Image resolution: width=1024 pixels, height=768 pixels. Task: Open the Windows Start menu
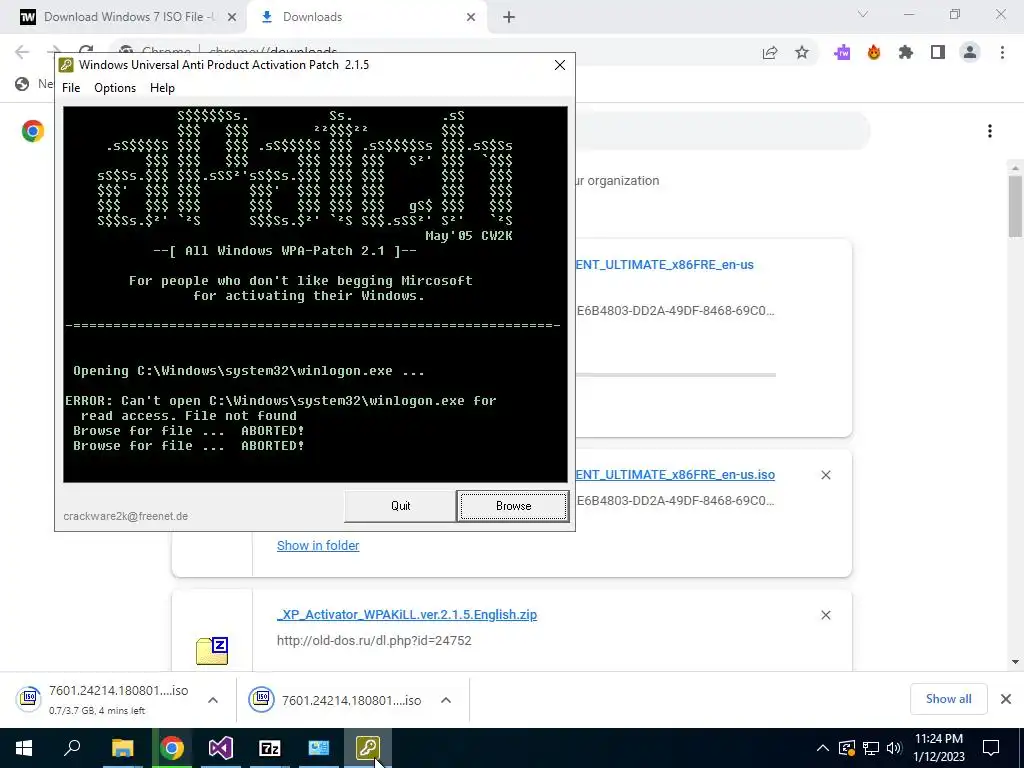click(24, 748)
